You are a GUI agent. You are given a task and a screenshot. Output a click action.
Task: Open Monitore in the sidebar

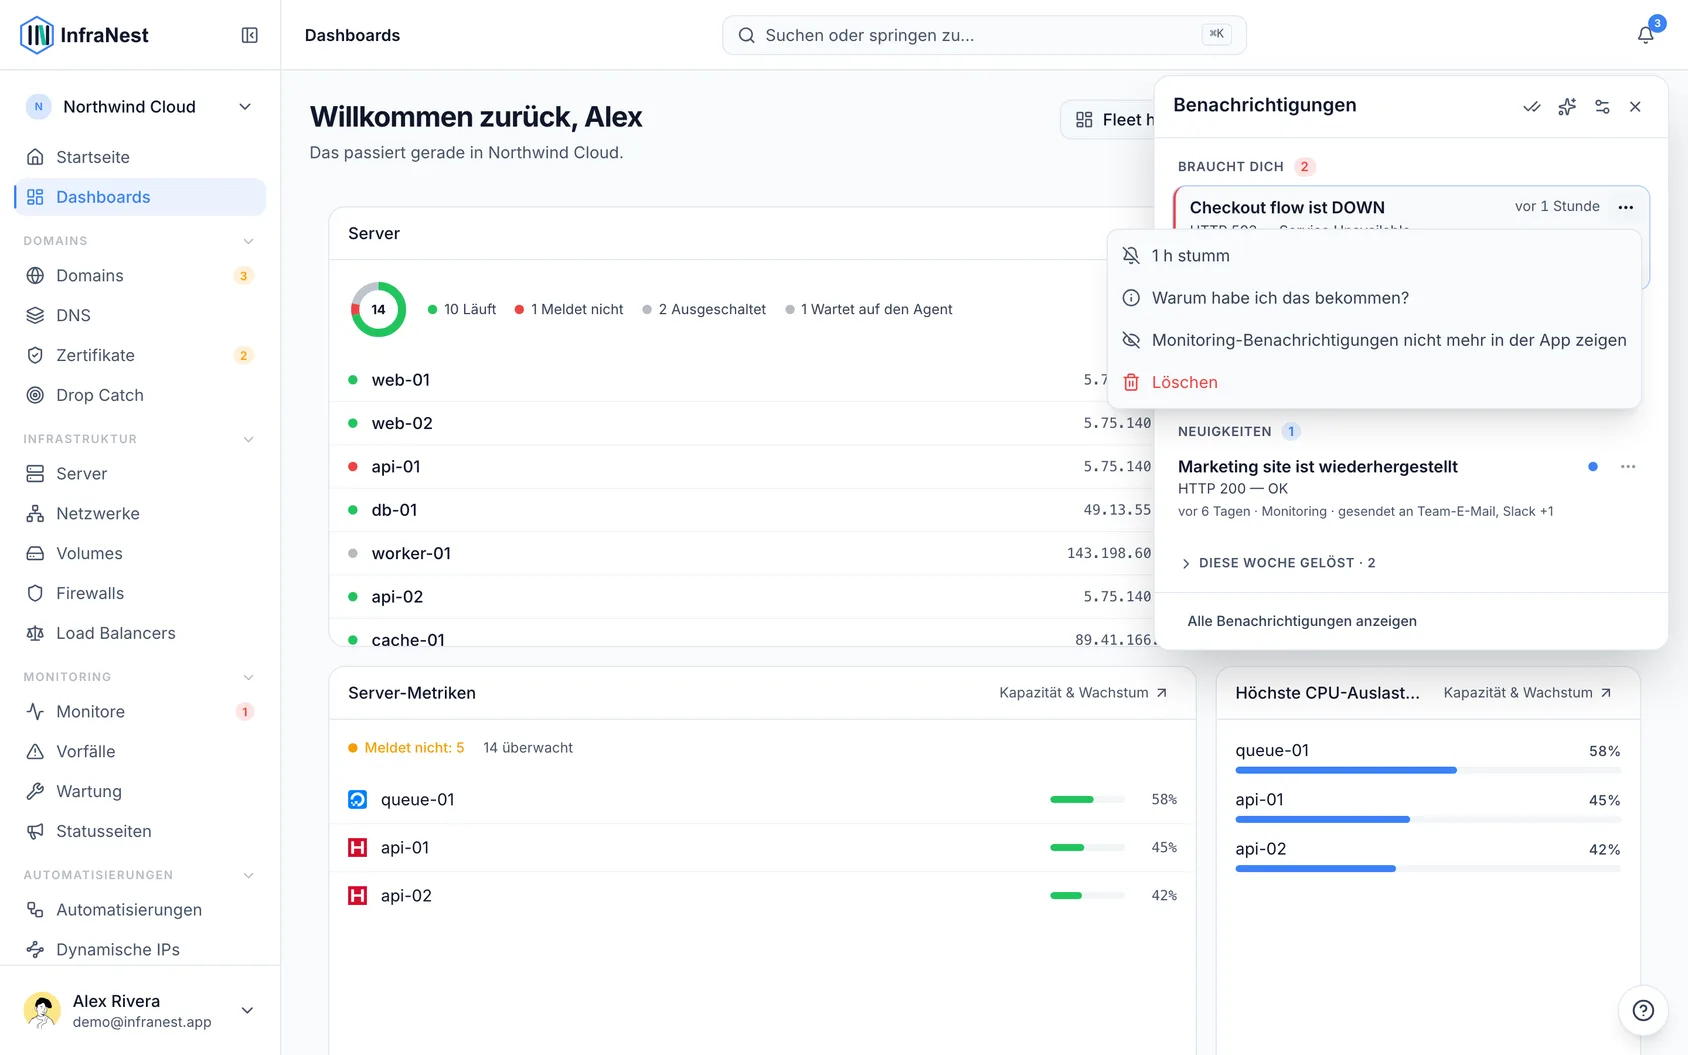(140, 711)
